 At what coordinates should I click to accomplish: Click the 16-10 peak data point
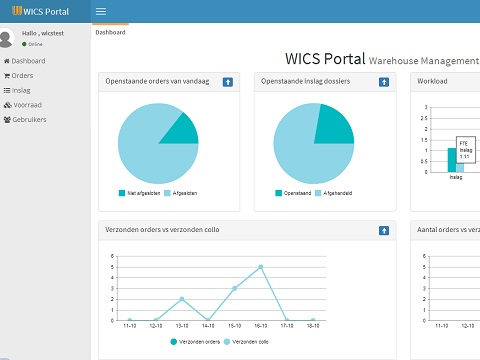coord(261,267)
